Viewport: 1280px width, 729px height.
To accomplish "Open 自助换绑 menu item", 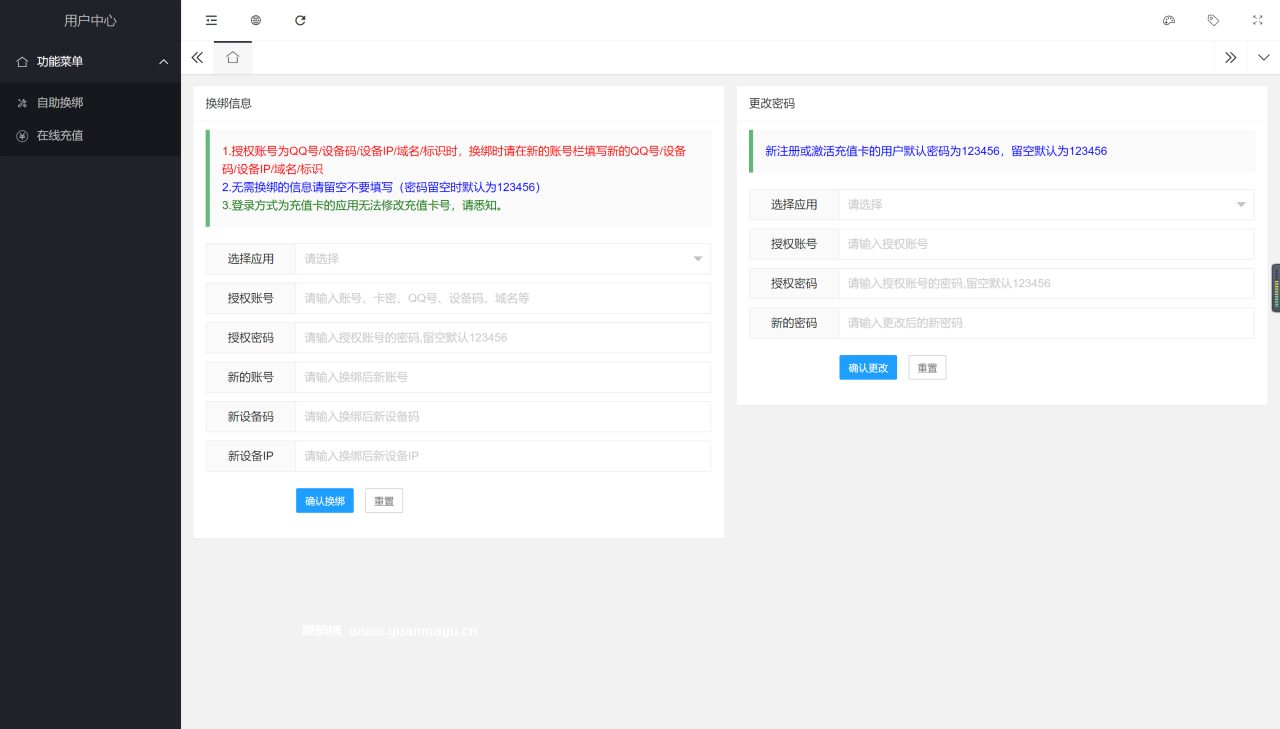I will (x=90, y=102).
